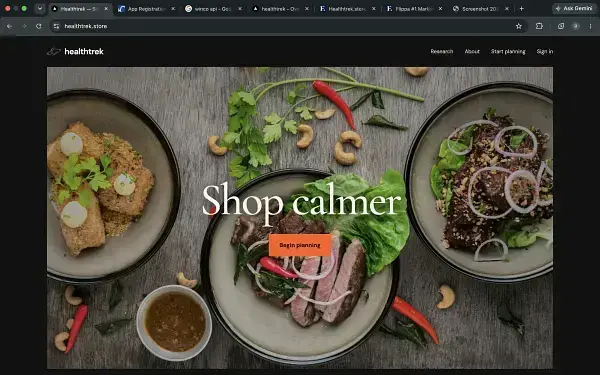Close the Flippa #1 Marketplace tab

(x=440, y=8)
